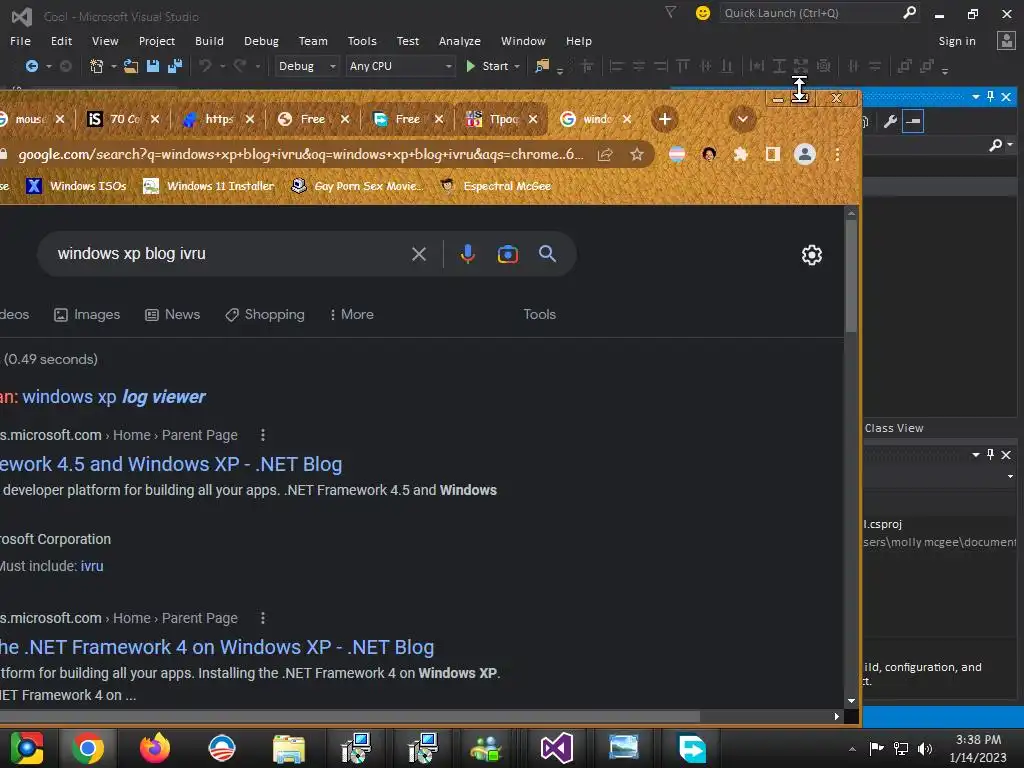Click the search icon in solution panel
Screen dimensions: 1024x768
(x=995, y=145)
